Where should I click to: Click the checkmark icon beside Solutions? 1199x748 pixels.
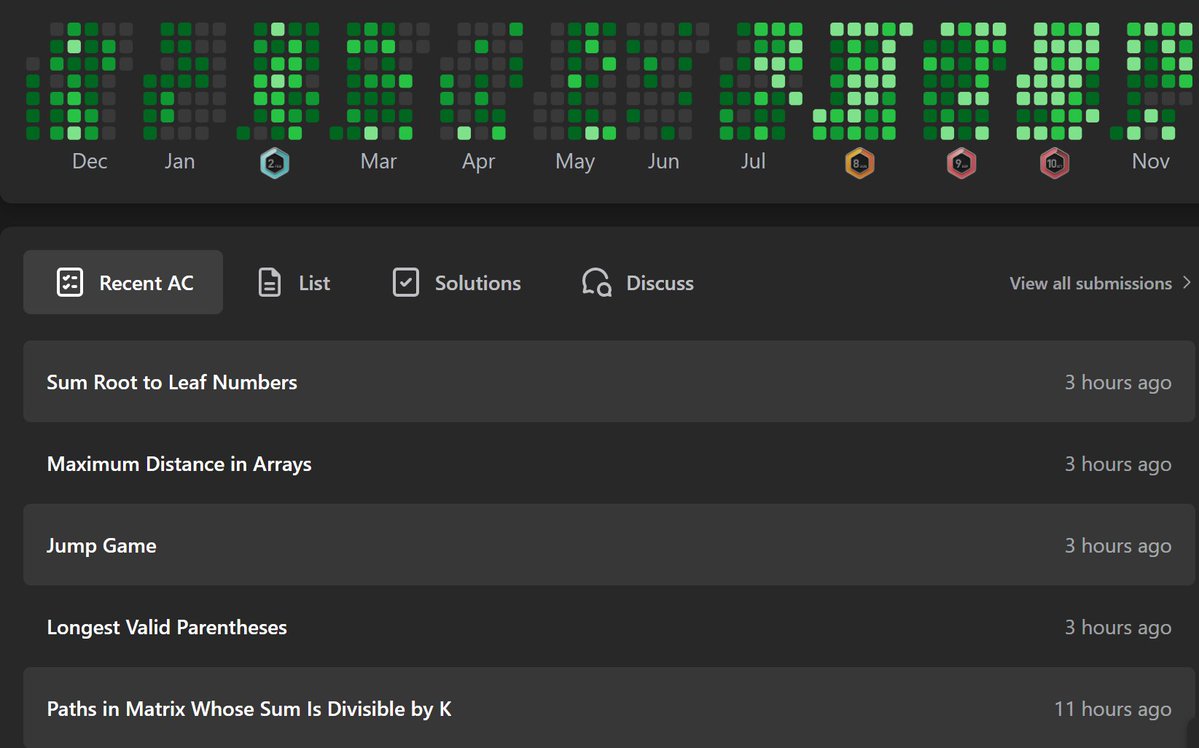point(406,282)
